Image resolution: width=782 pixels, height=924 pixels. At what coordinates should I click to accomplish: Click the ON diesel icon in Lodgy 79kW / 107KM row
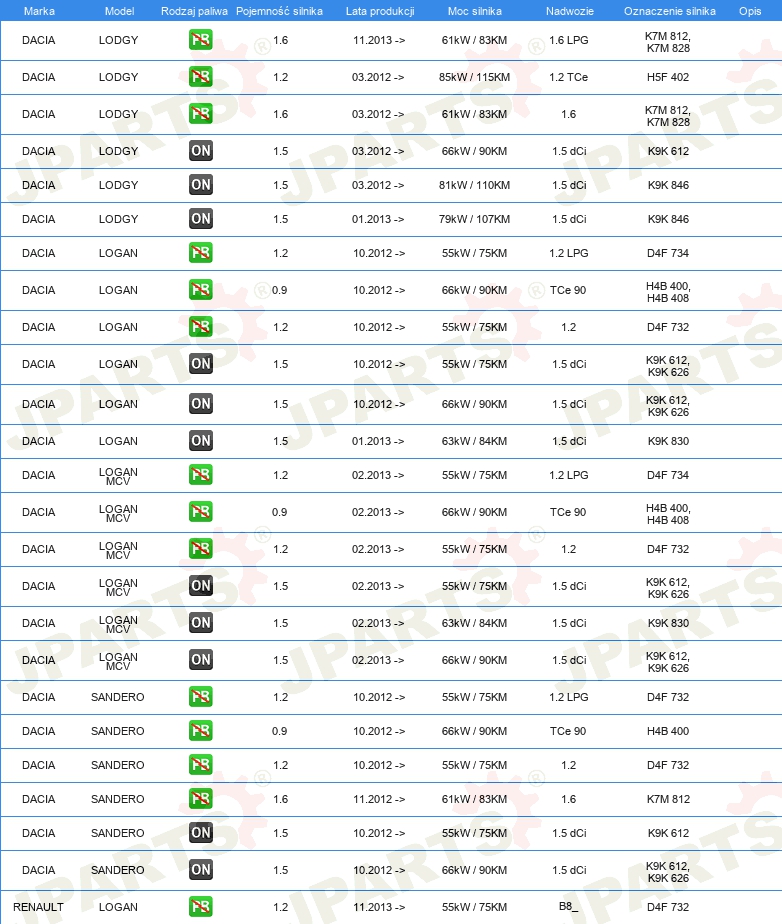pos(200,219)
